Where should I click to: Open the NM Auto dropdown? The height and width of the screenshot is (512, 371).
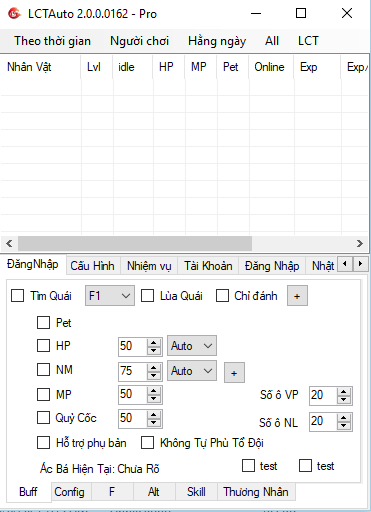pos(192,371)
